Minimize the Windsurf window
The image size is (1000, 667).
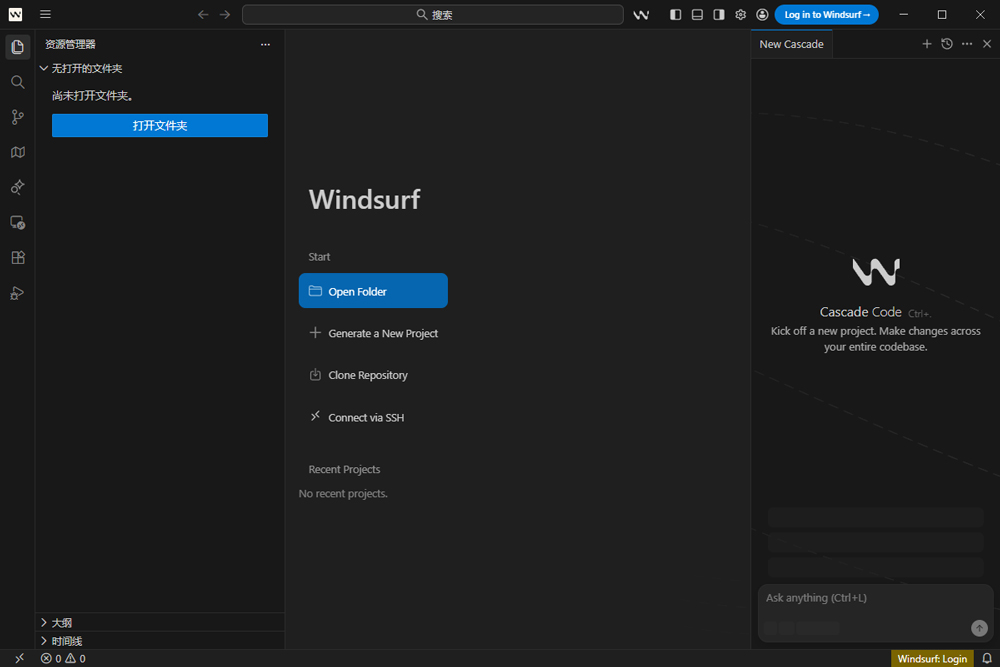pos(904,14)
